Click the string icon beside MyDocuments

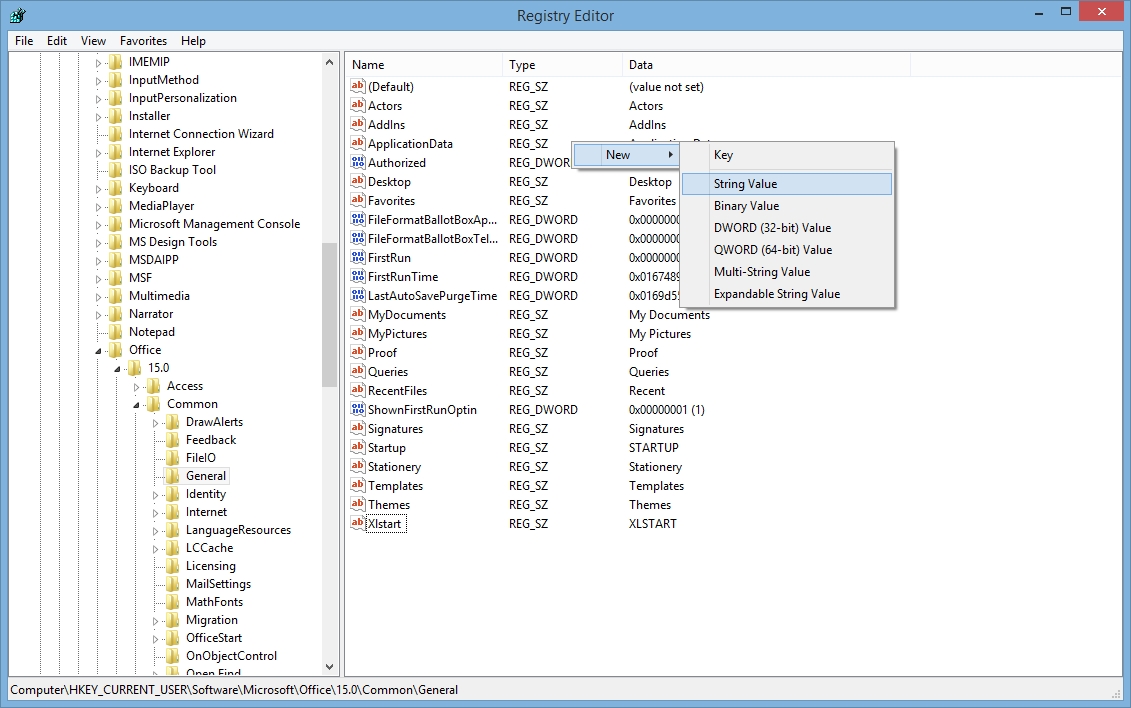(x=358, y=314)
